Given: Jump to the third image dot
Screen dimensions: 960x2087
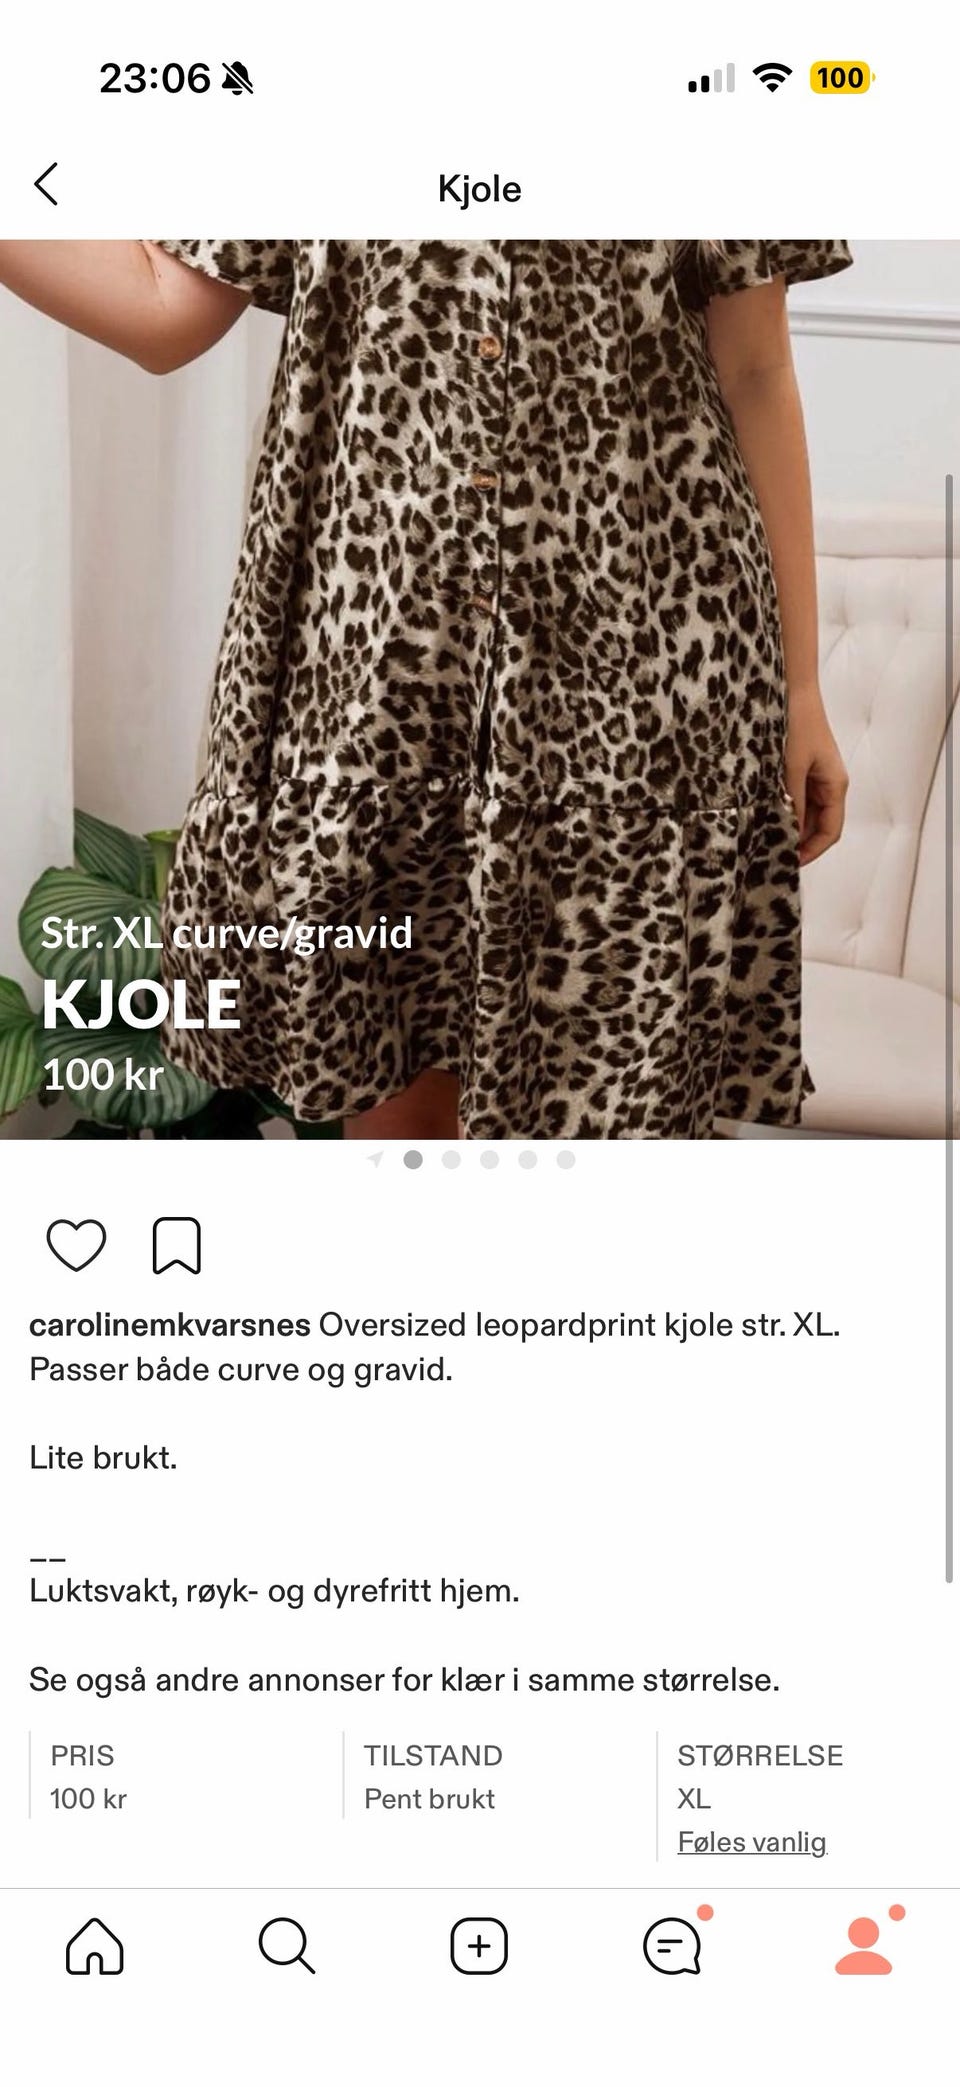Looking at the screenshot, I should point(489,1160).
